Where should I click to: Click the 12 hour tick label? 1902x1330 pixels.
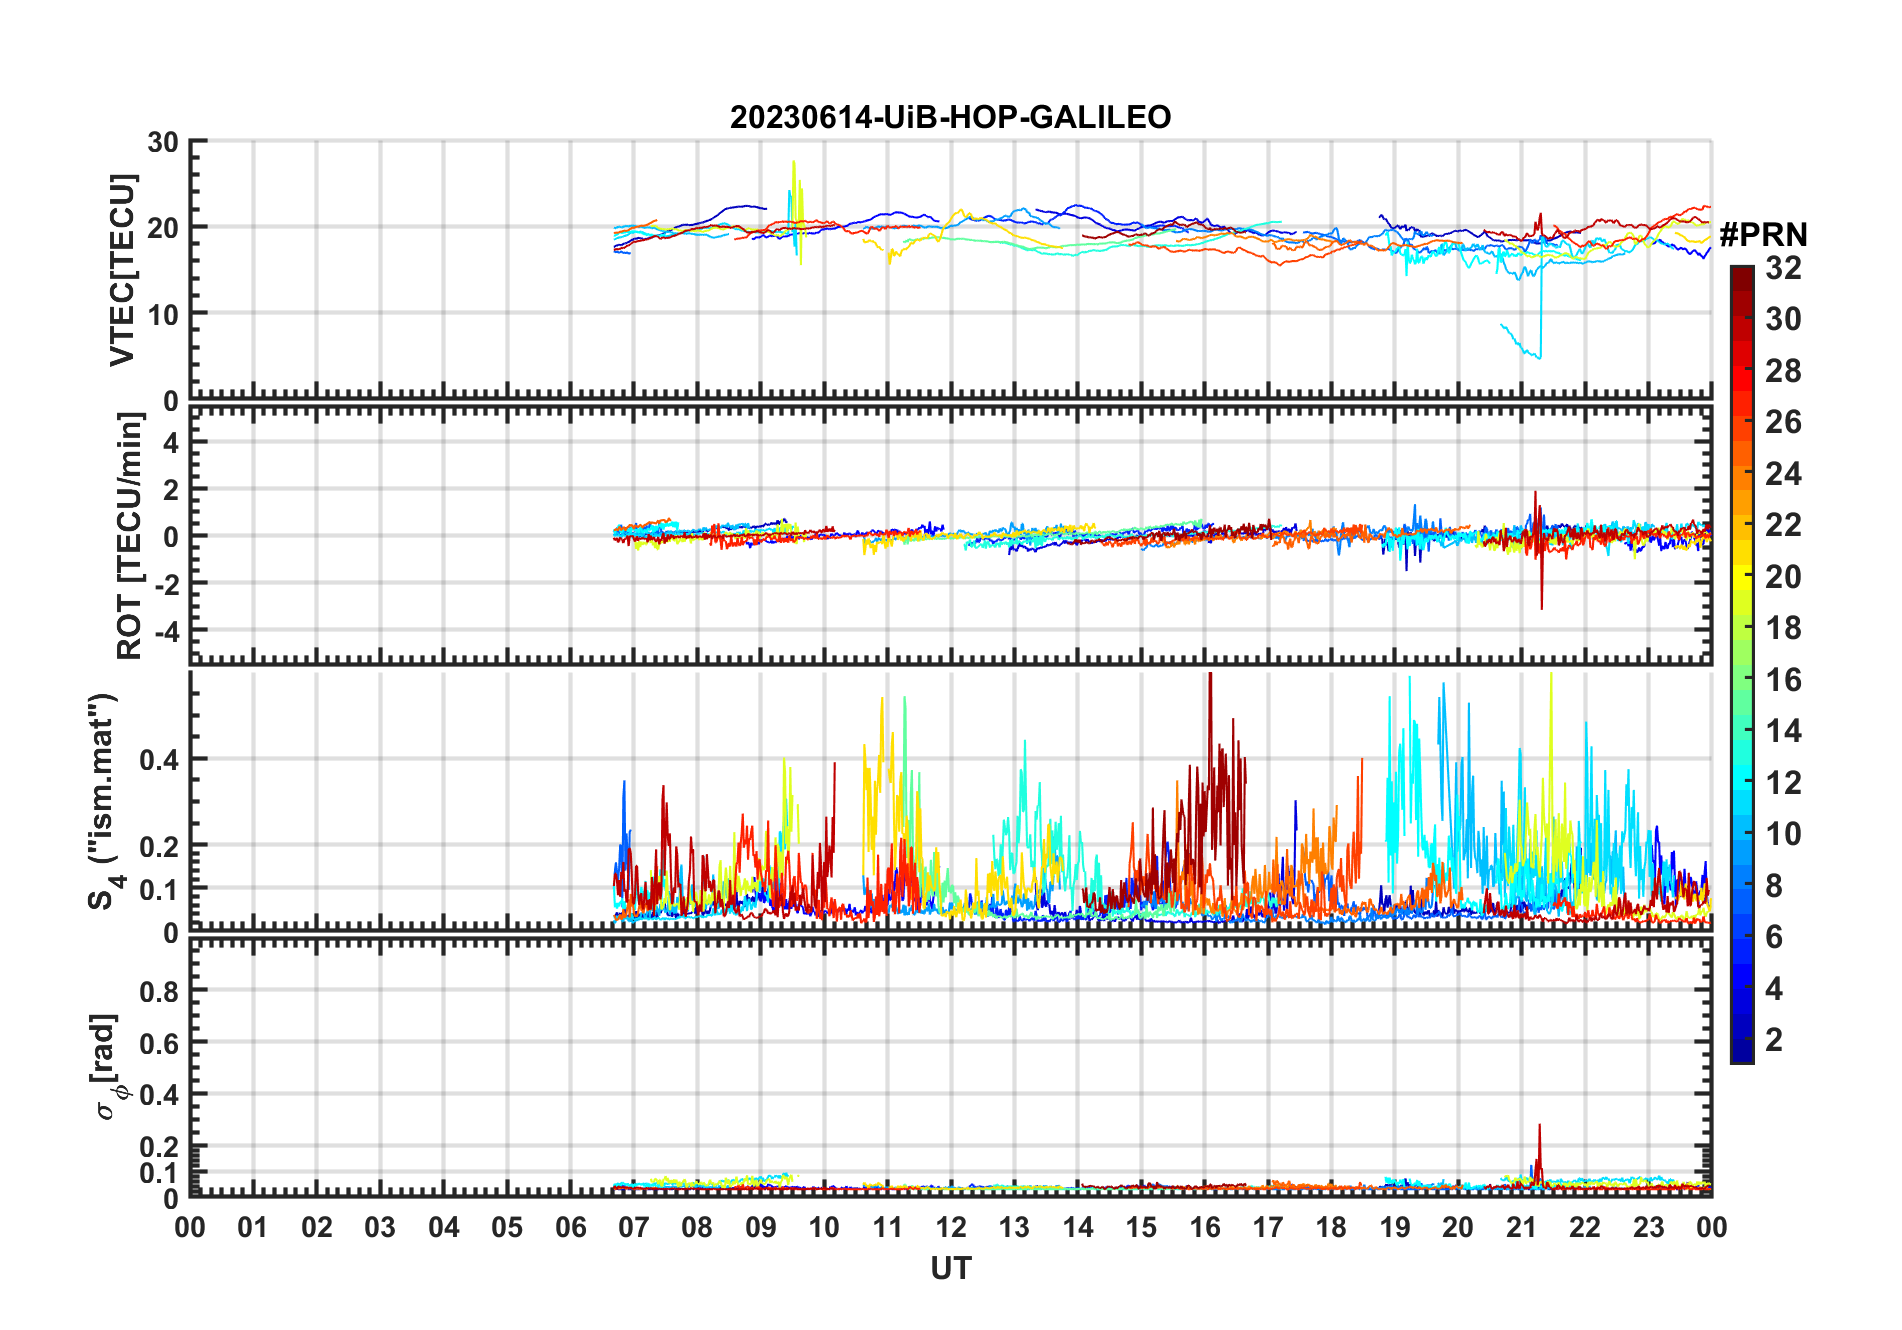(950, 1227)
